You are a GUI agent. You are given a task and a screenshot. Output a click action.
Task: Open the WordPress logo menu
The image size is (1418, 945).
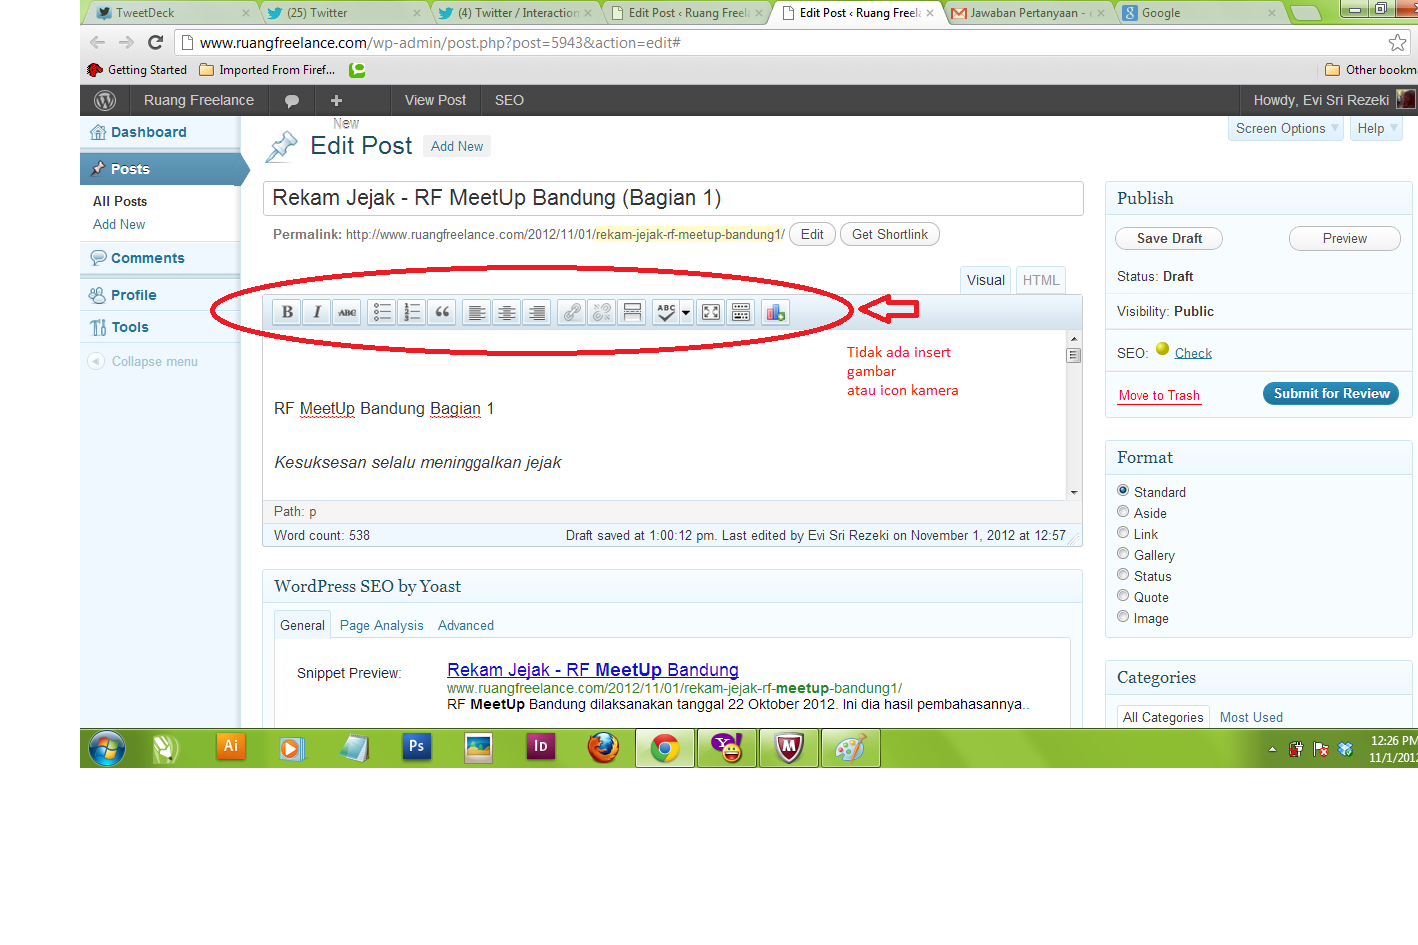105,100
